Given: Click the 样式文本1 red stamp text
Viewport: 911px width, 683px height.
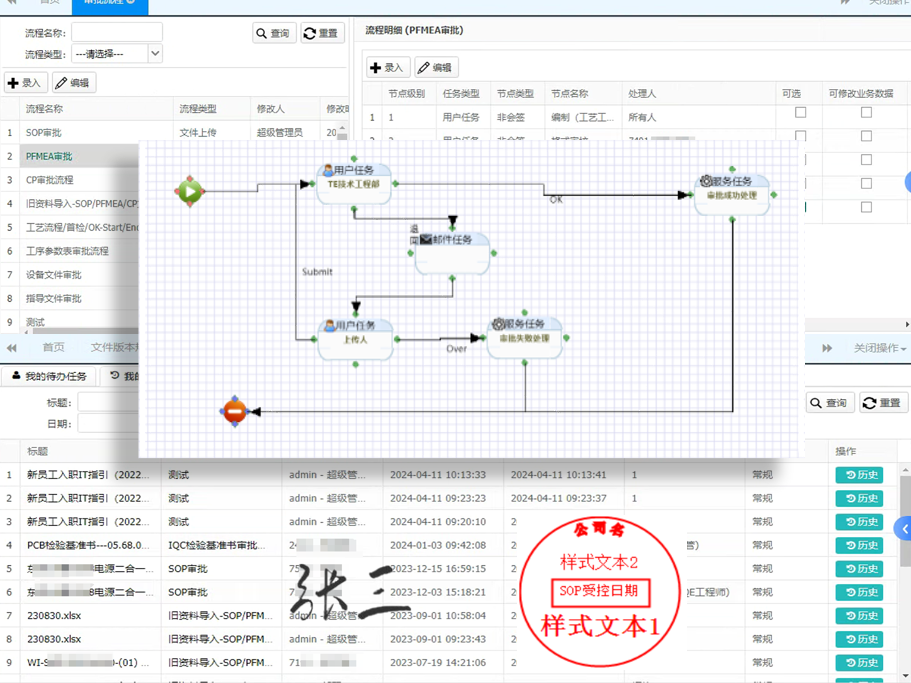Looking at the screenshot, I should [x=600, y=626].
